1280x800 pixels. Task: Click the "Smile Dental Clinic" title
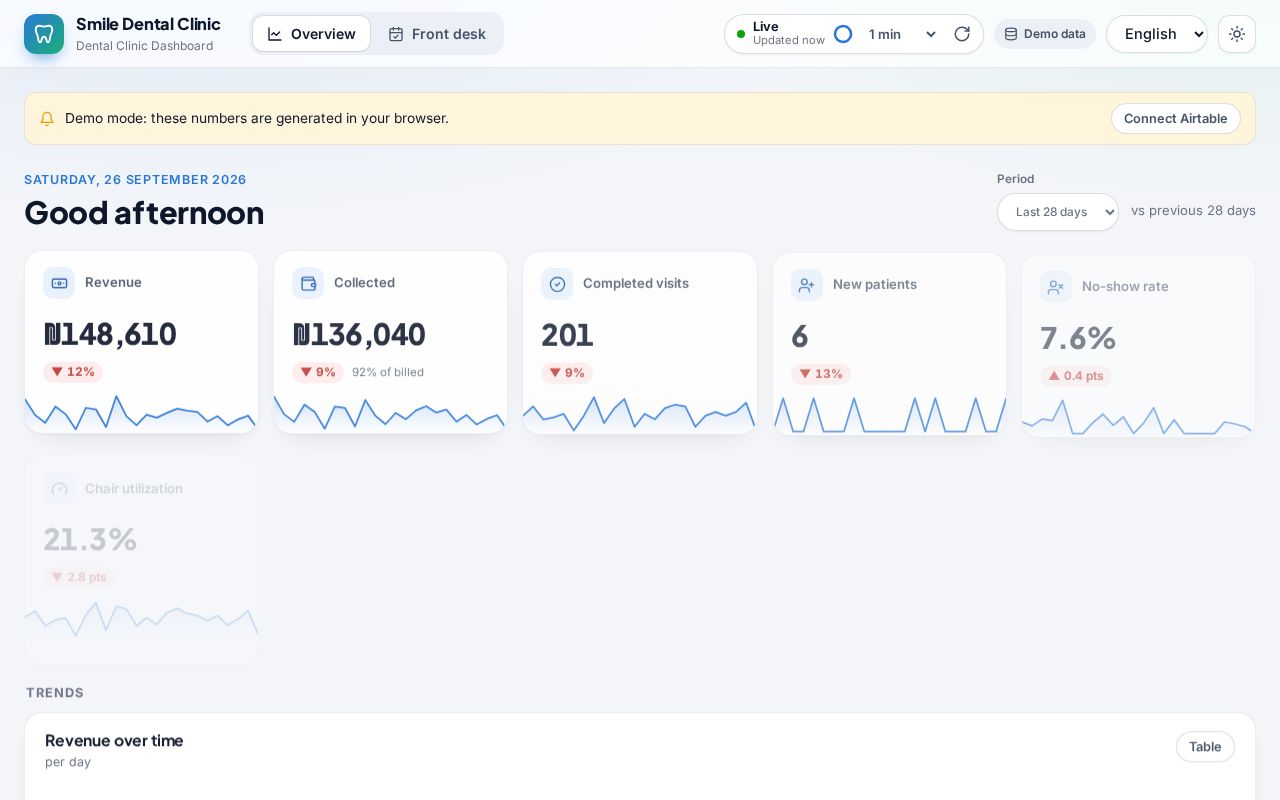click(x=148, y=24)
